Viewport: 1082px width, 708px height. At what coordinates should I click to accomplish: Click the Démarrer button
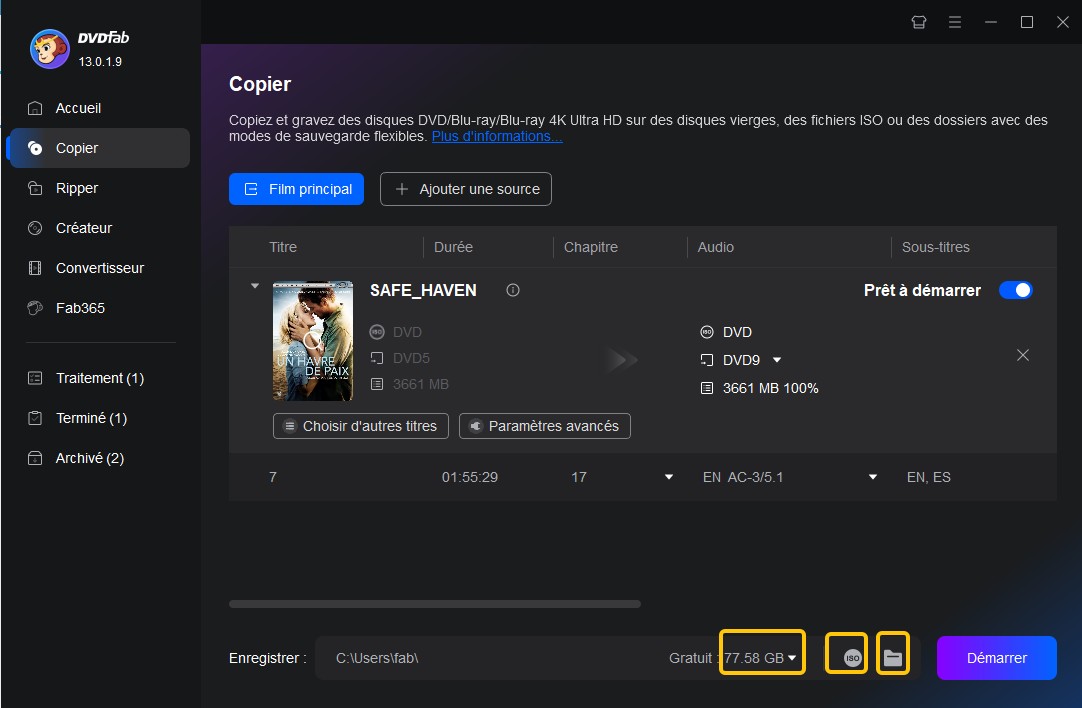tap(996, 658)
